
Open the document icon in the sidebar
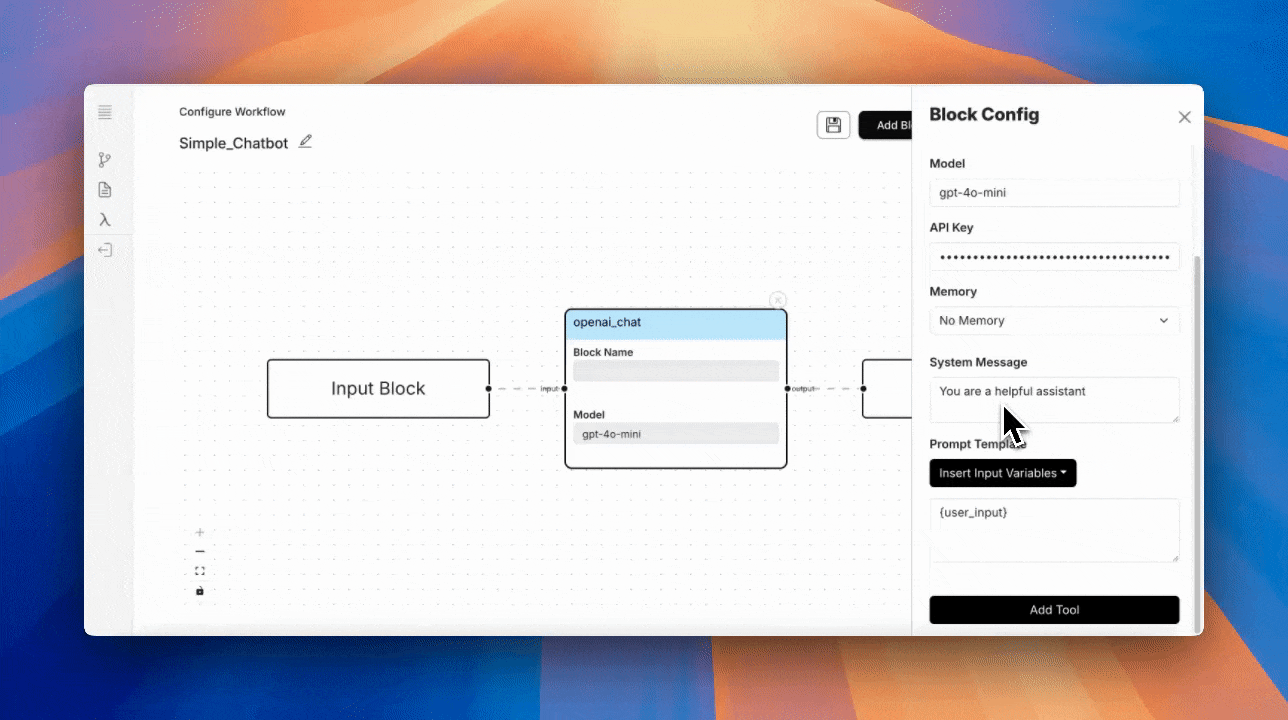(105, 190)
